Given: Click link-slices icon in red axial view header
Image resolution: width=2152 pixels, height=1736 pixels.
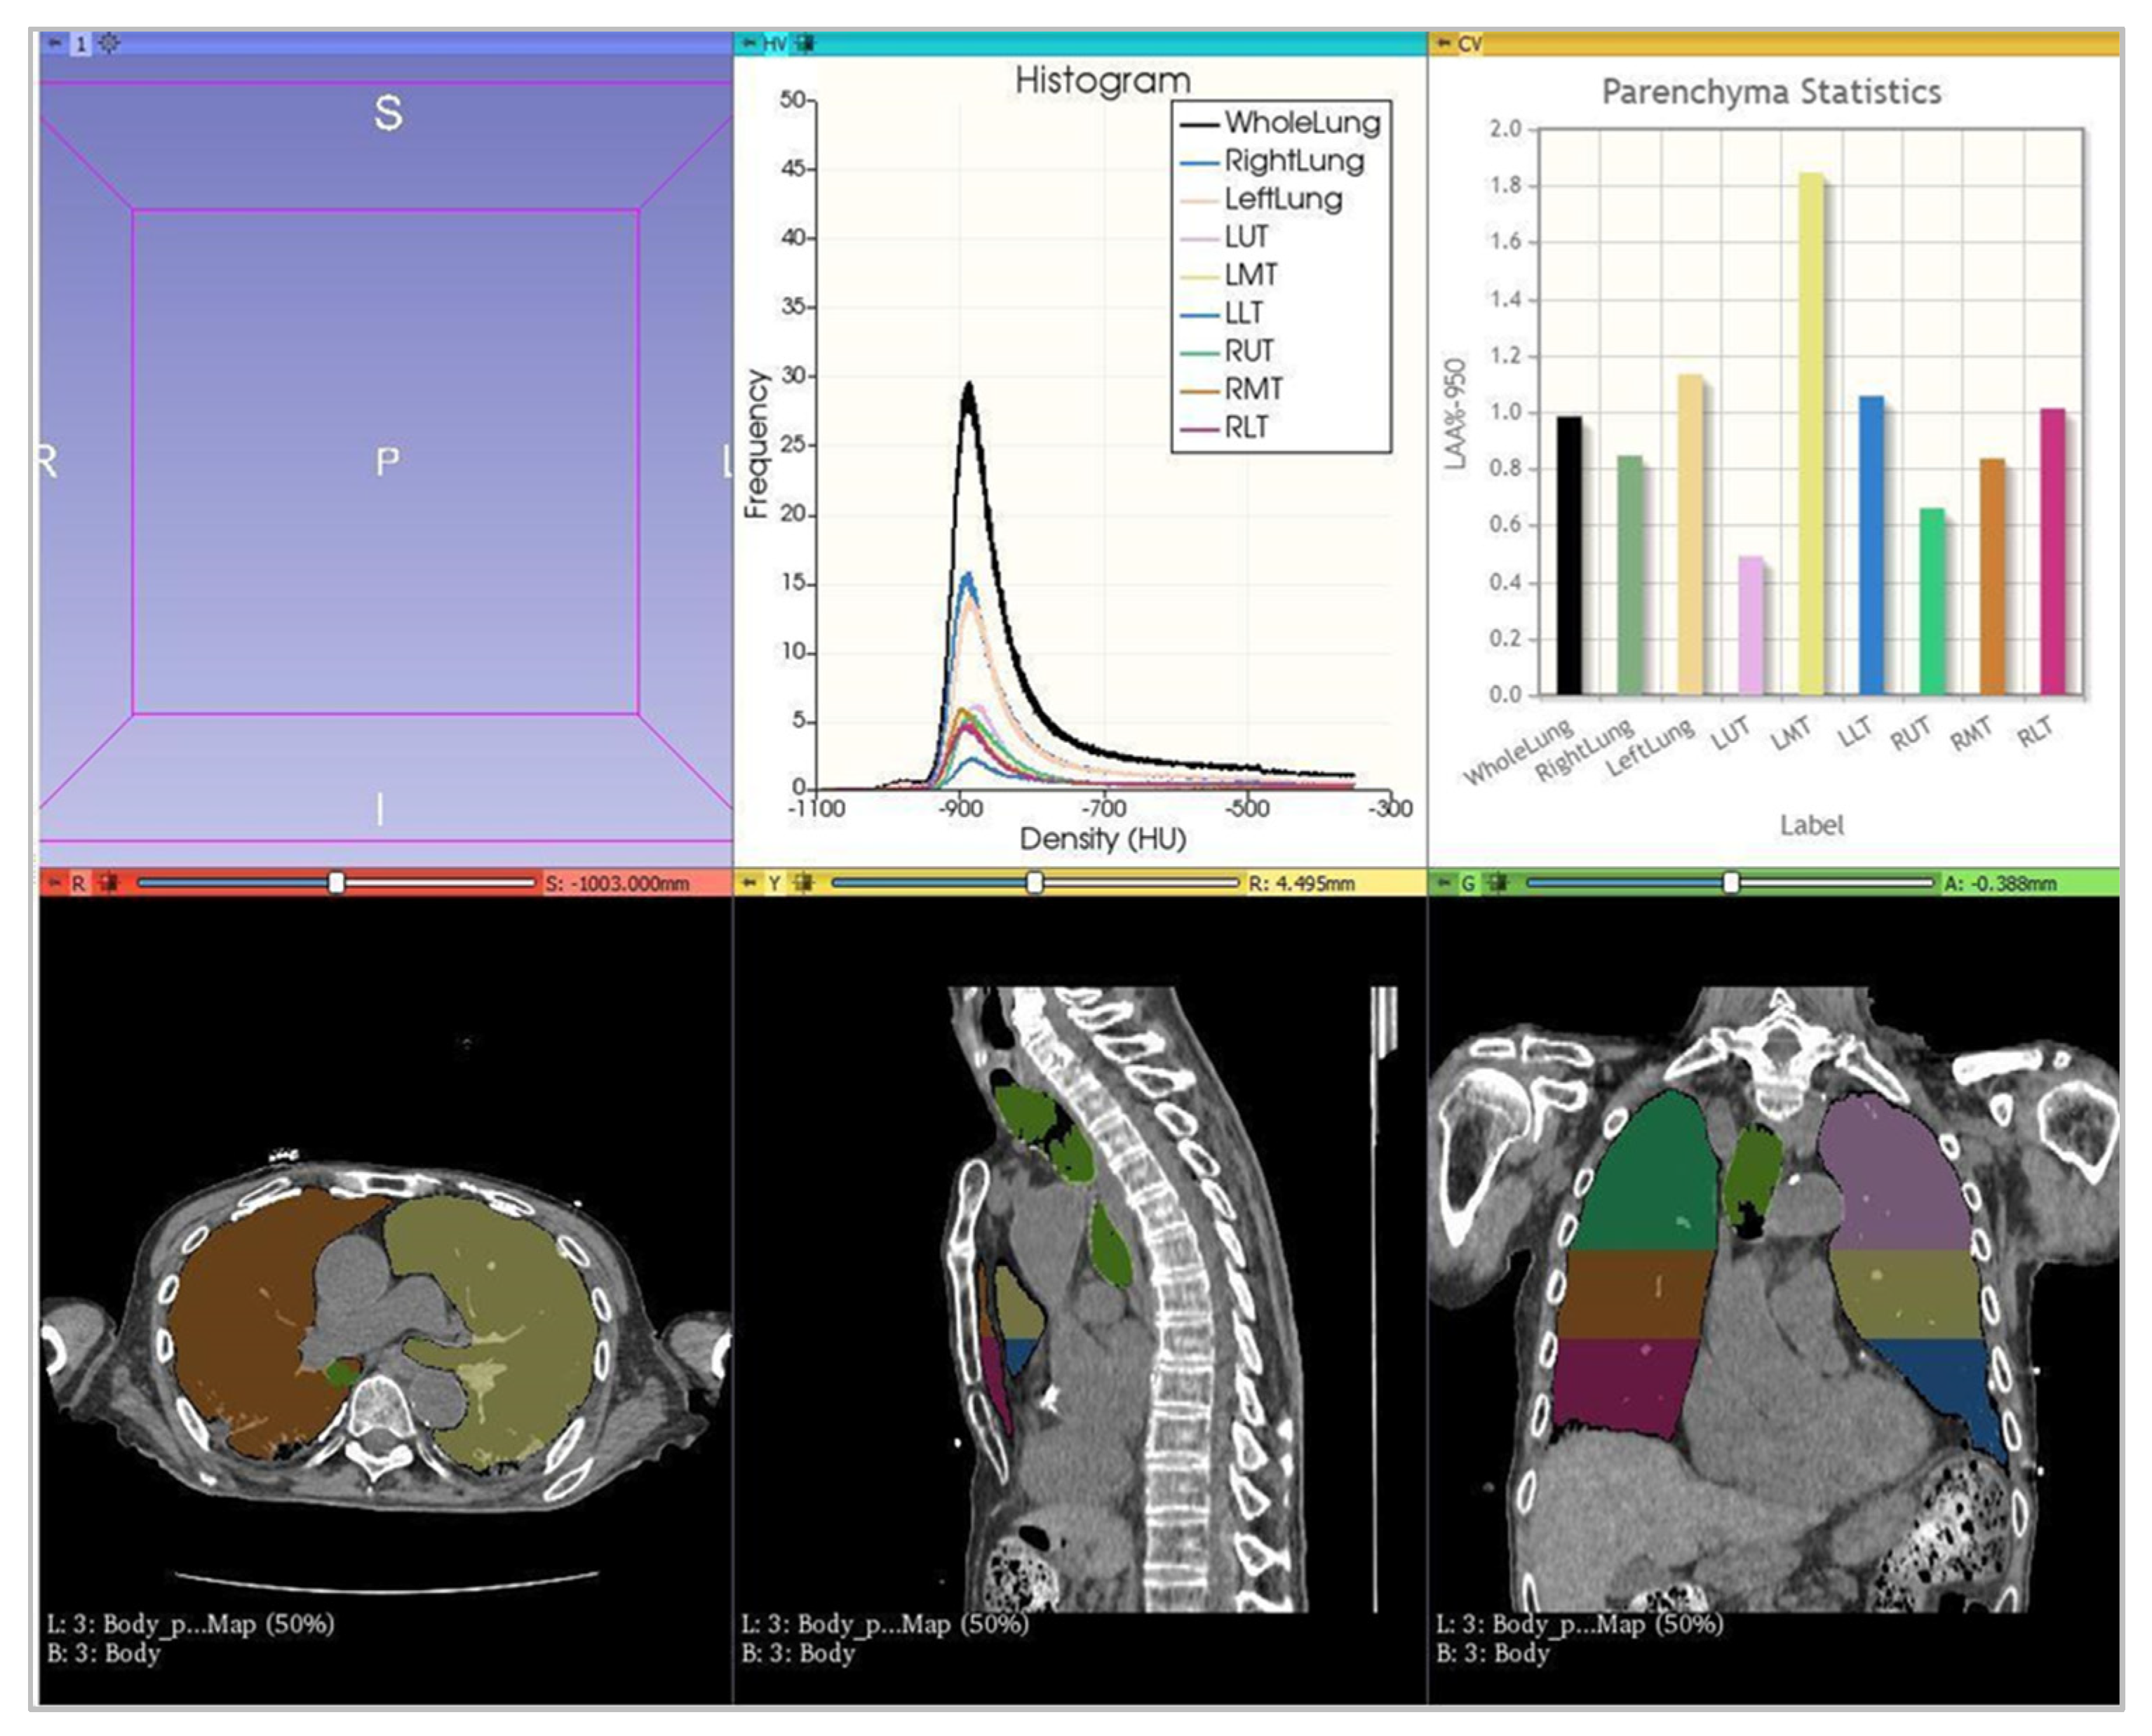Looking at the screenshot, I should pyautogui.click(x=108, y=883).
